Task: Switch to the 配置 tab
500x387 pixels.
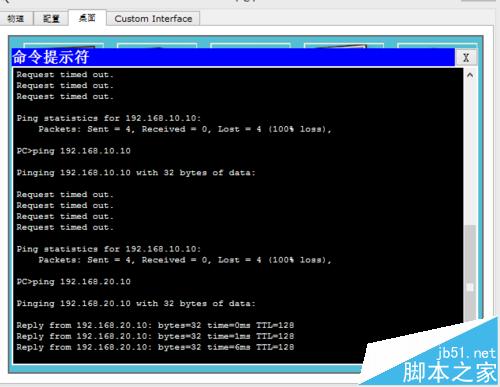Action: pyautogui.click(x=51, y=19)
